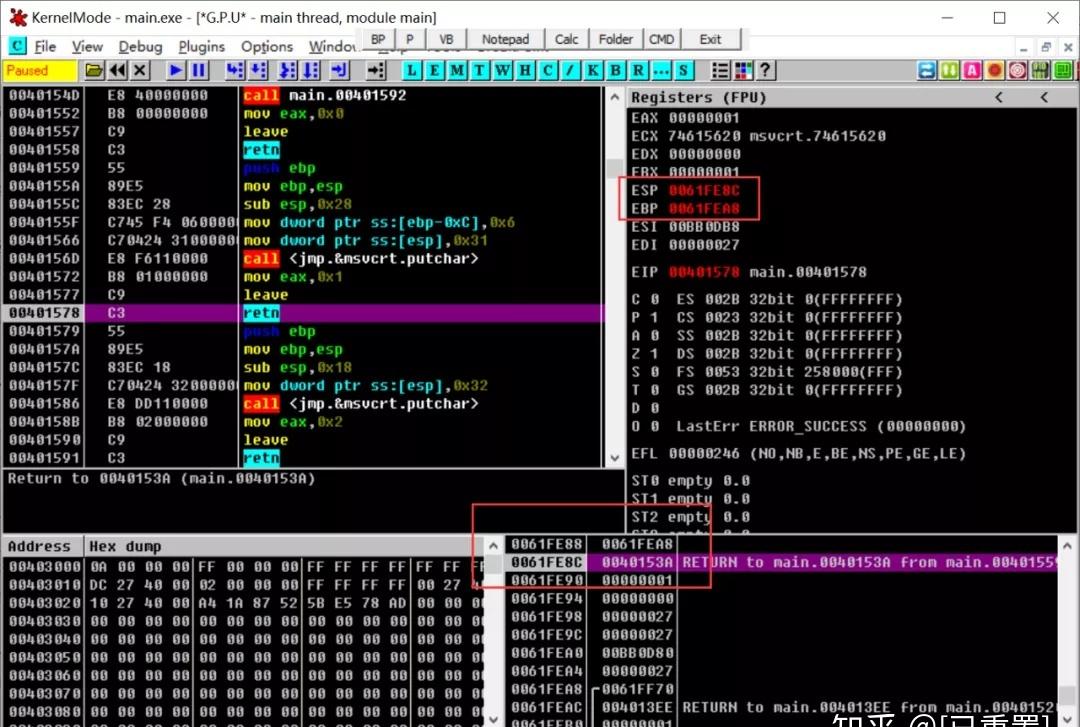Click the question mark help icon
The width and height of the screenshot is (1080, 727).
click(766, 70)
